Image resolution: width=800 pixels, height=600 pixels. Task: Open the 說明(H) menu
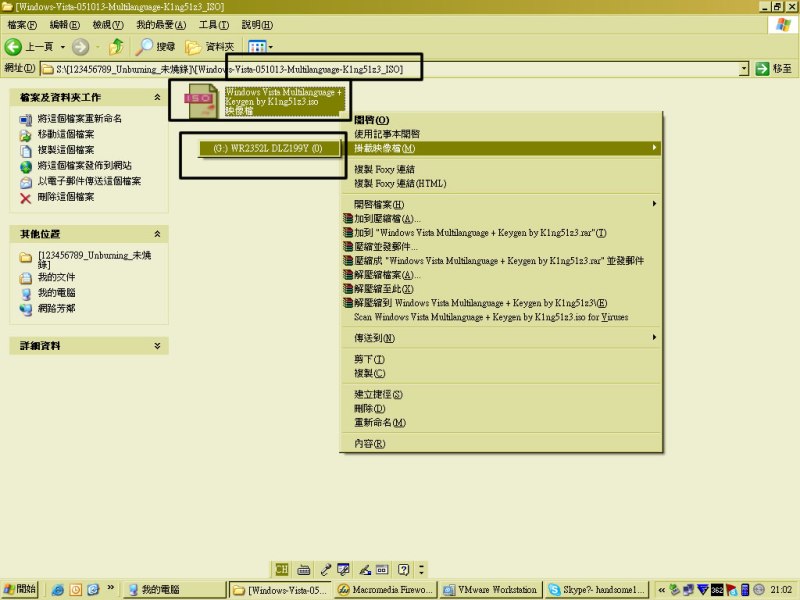click(257, 24)
